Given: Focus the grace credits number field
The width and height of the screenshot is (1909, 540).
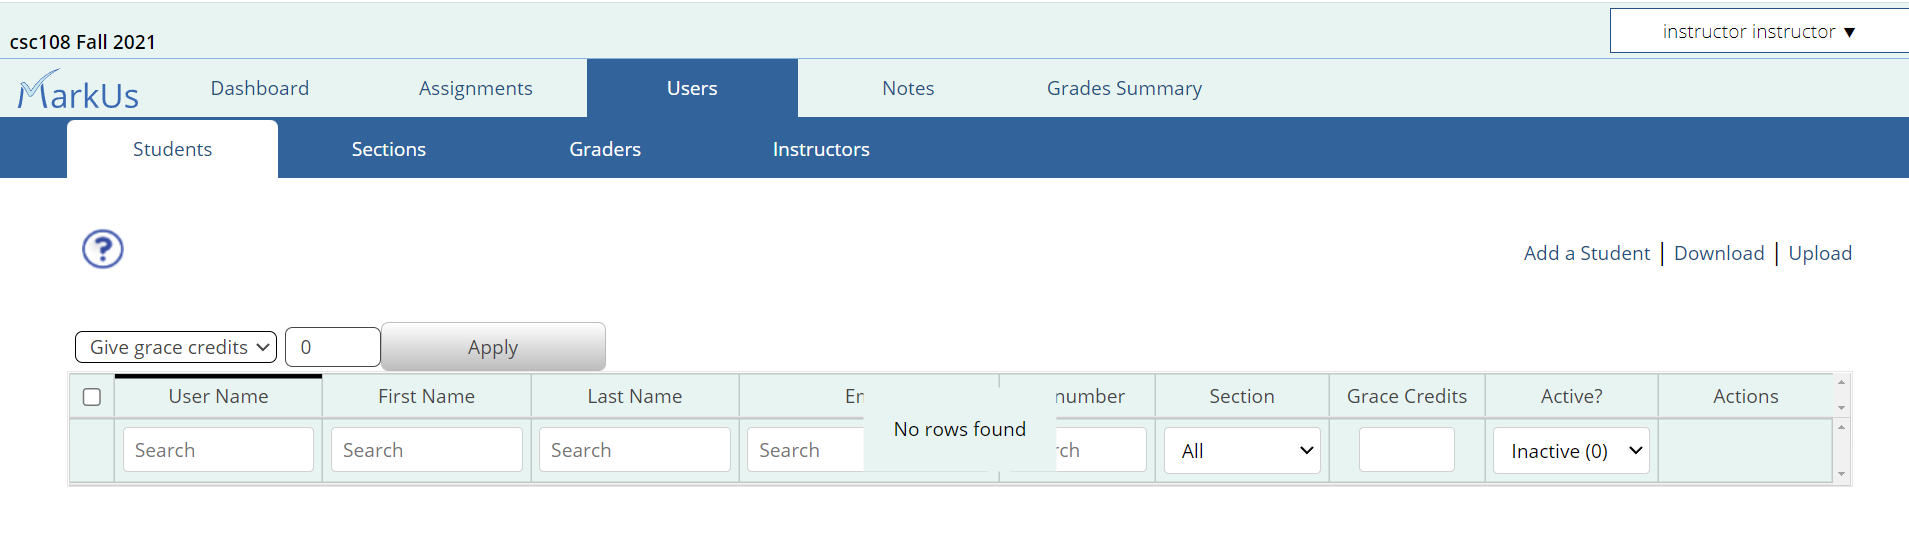Looking at the screenshot, I should coord(333,347).
